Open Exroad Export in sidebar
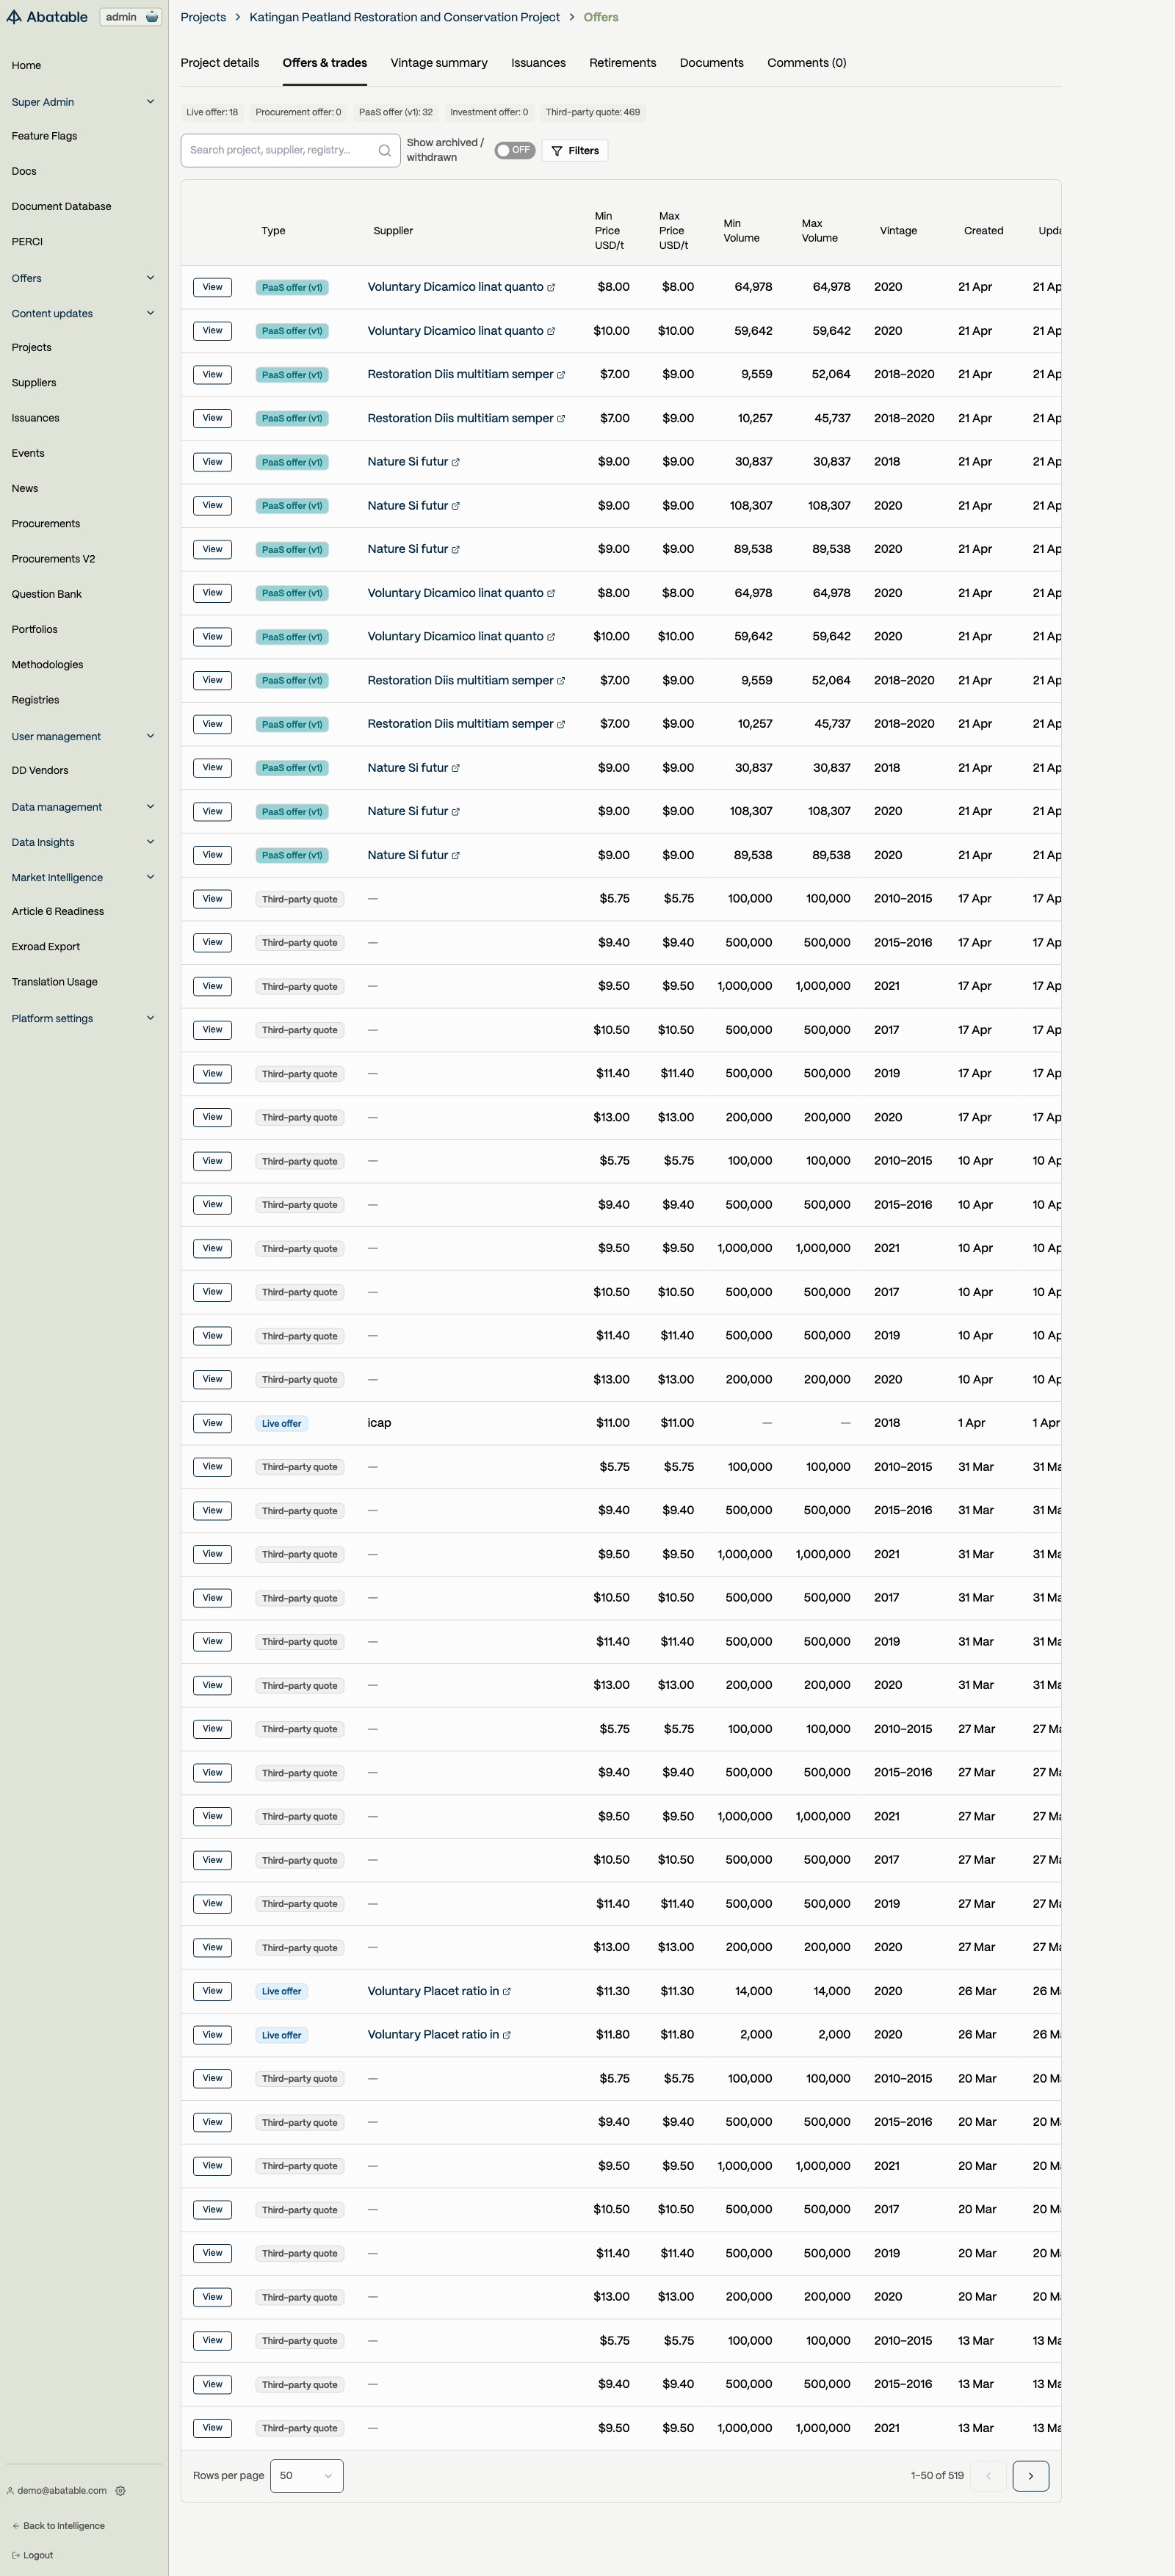Image resolution: width=1175 pixels, height=2576 pixels. click(46, 947)
